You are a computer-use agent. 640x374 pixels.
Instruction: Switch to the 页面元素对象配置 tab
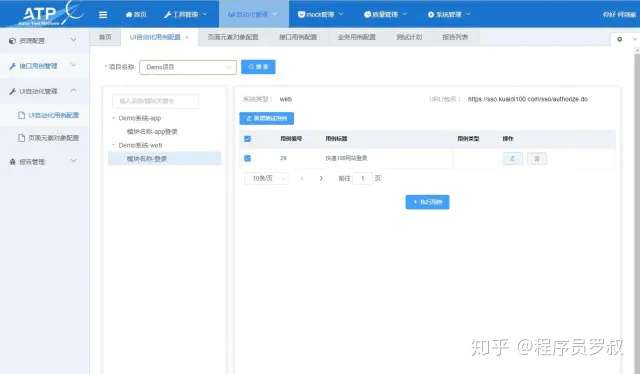(x=233, y=37)
